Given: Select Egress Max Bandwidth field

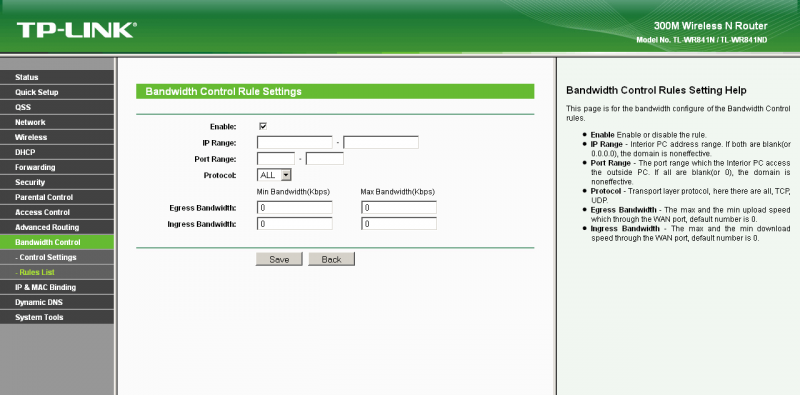Looking at the screenshot, I should (x=399, y=208).
